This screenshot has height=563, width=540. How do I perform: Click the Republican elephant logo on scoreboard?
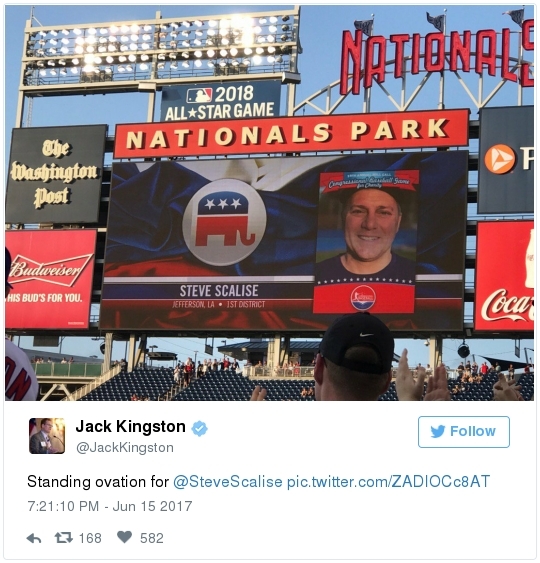pos(224,222)
